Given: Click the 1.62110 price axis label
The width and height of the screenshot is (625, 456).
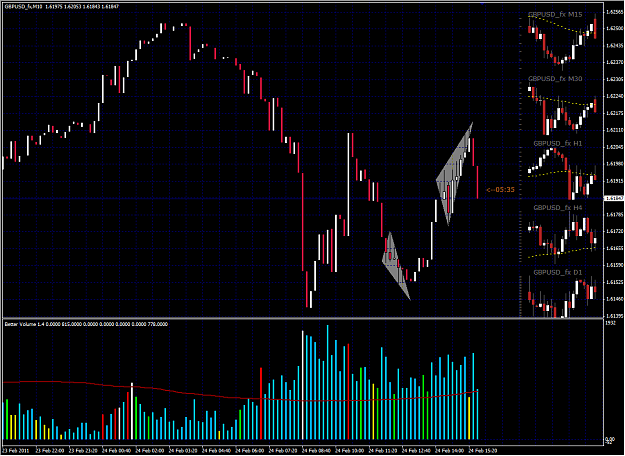Looking at the screenshot, I should [614, 130].
